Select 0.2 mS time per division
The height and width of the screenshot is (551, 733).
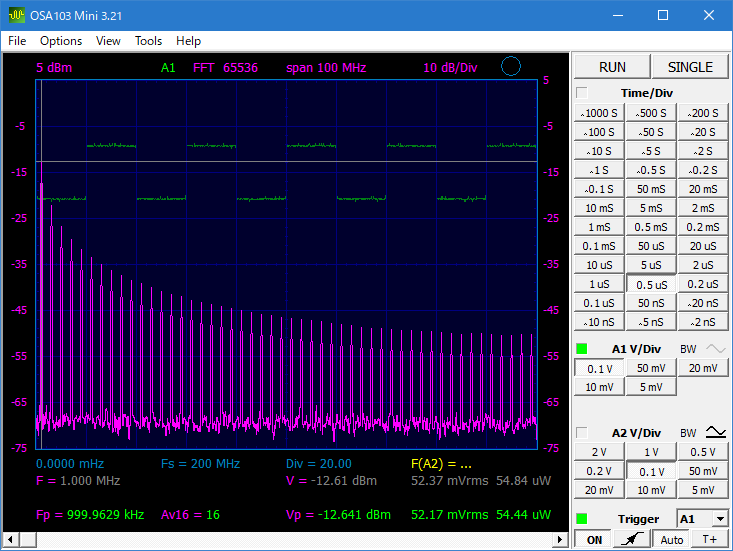(703, 227)
